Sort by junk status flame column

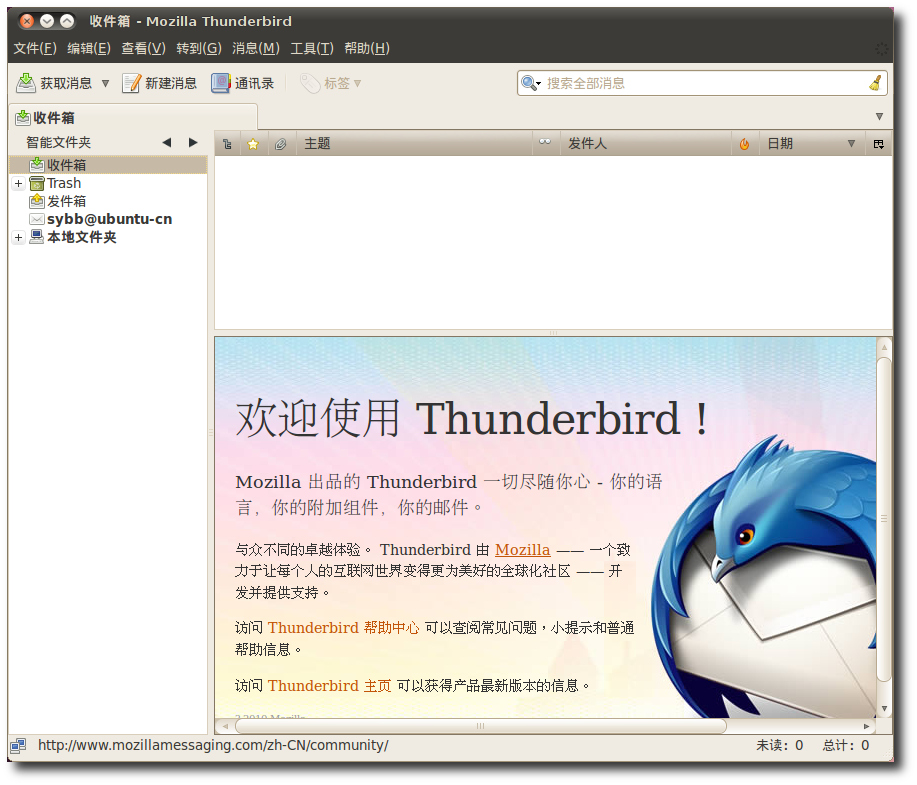744,144
